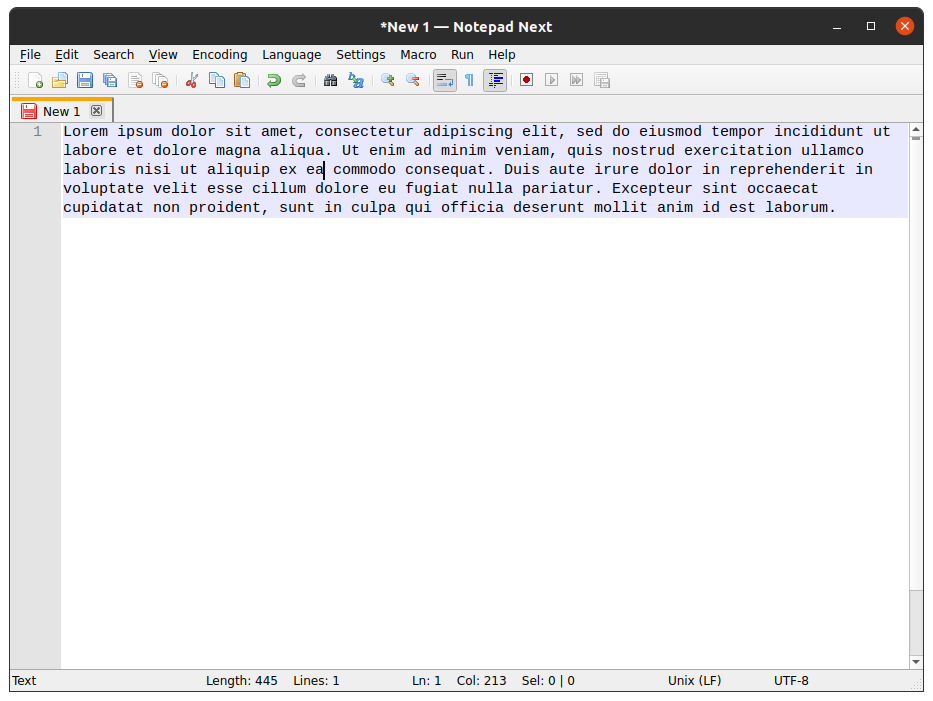933x701 pixels.
Task: Cut selected text using the scissors icon
Action: (192, 80)
